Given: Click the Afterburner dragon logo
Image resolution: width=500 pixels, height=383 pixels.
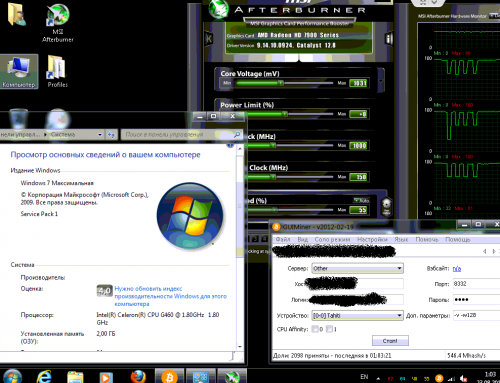Looking at the screenshot, I should (219, 8).
